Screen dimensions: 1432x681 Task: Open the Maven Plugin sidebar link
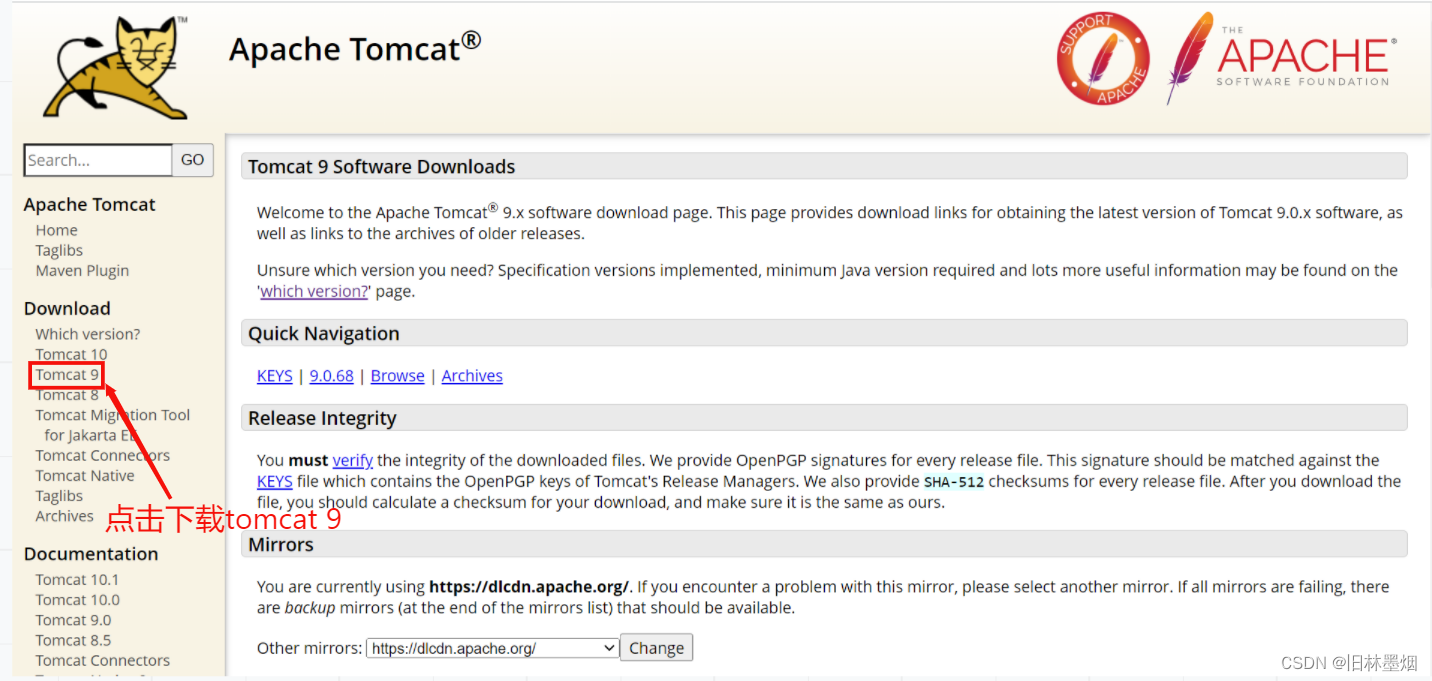pos(82,270)
